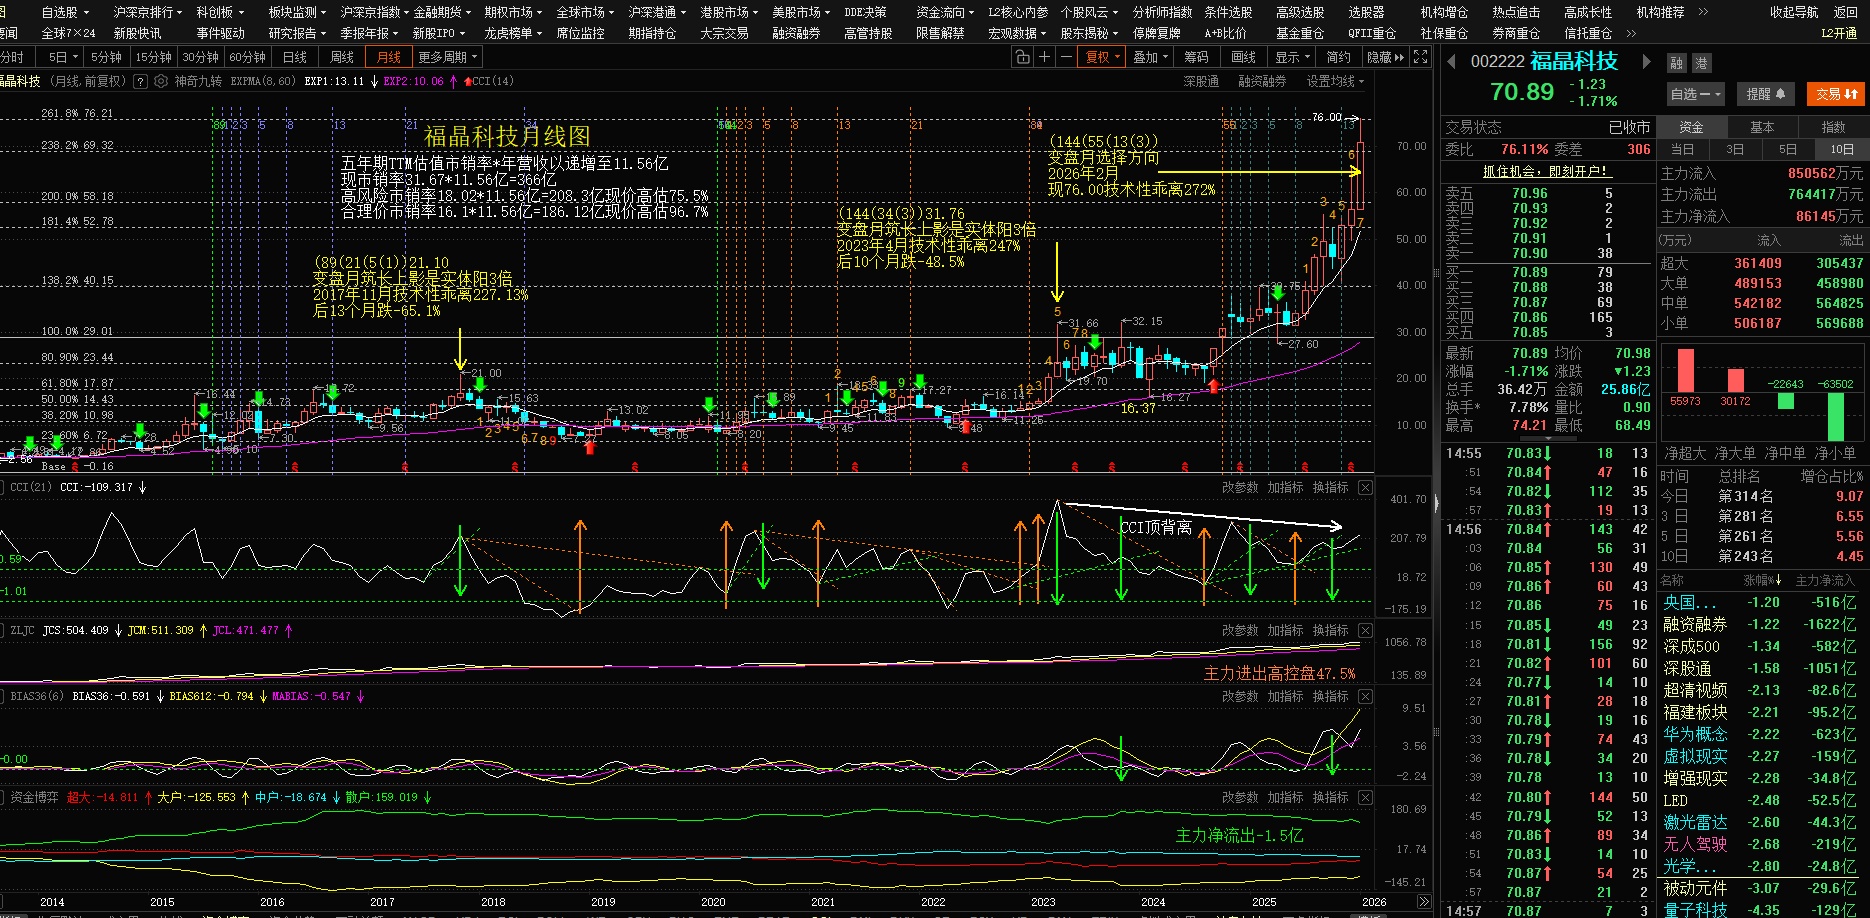1870x918 pixels.
Task: Zoom out chart with minus icon
Action: coord(1066,57)
